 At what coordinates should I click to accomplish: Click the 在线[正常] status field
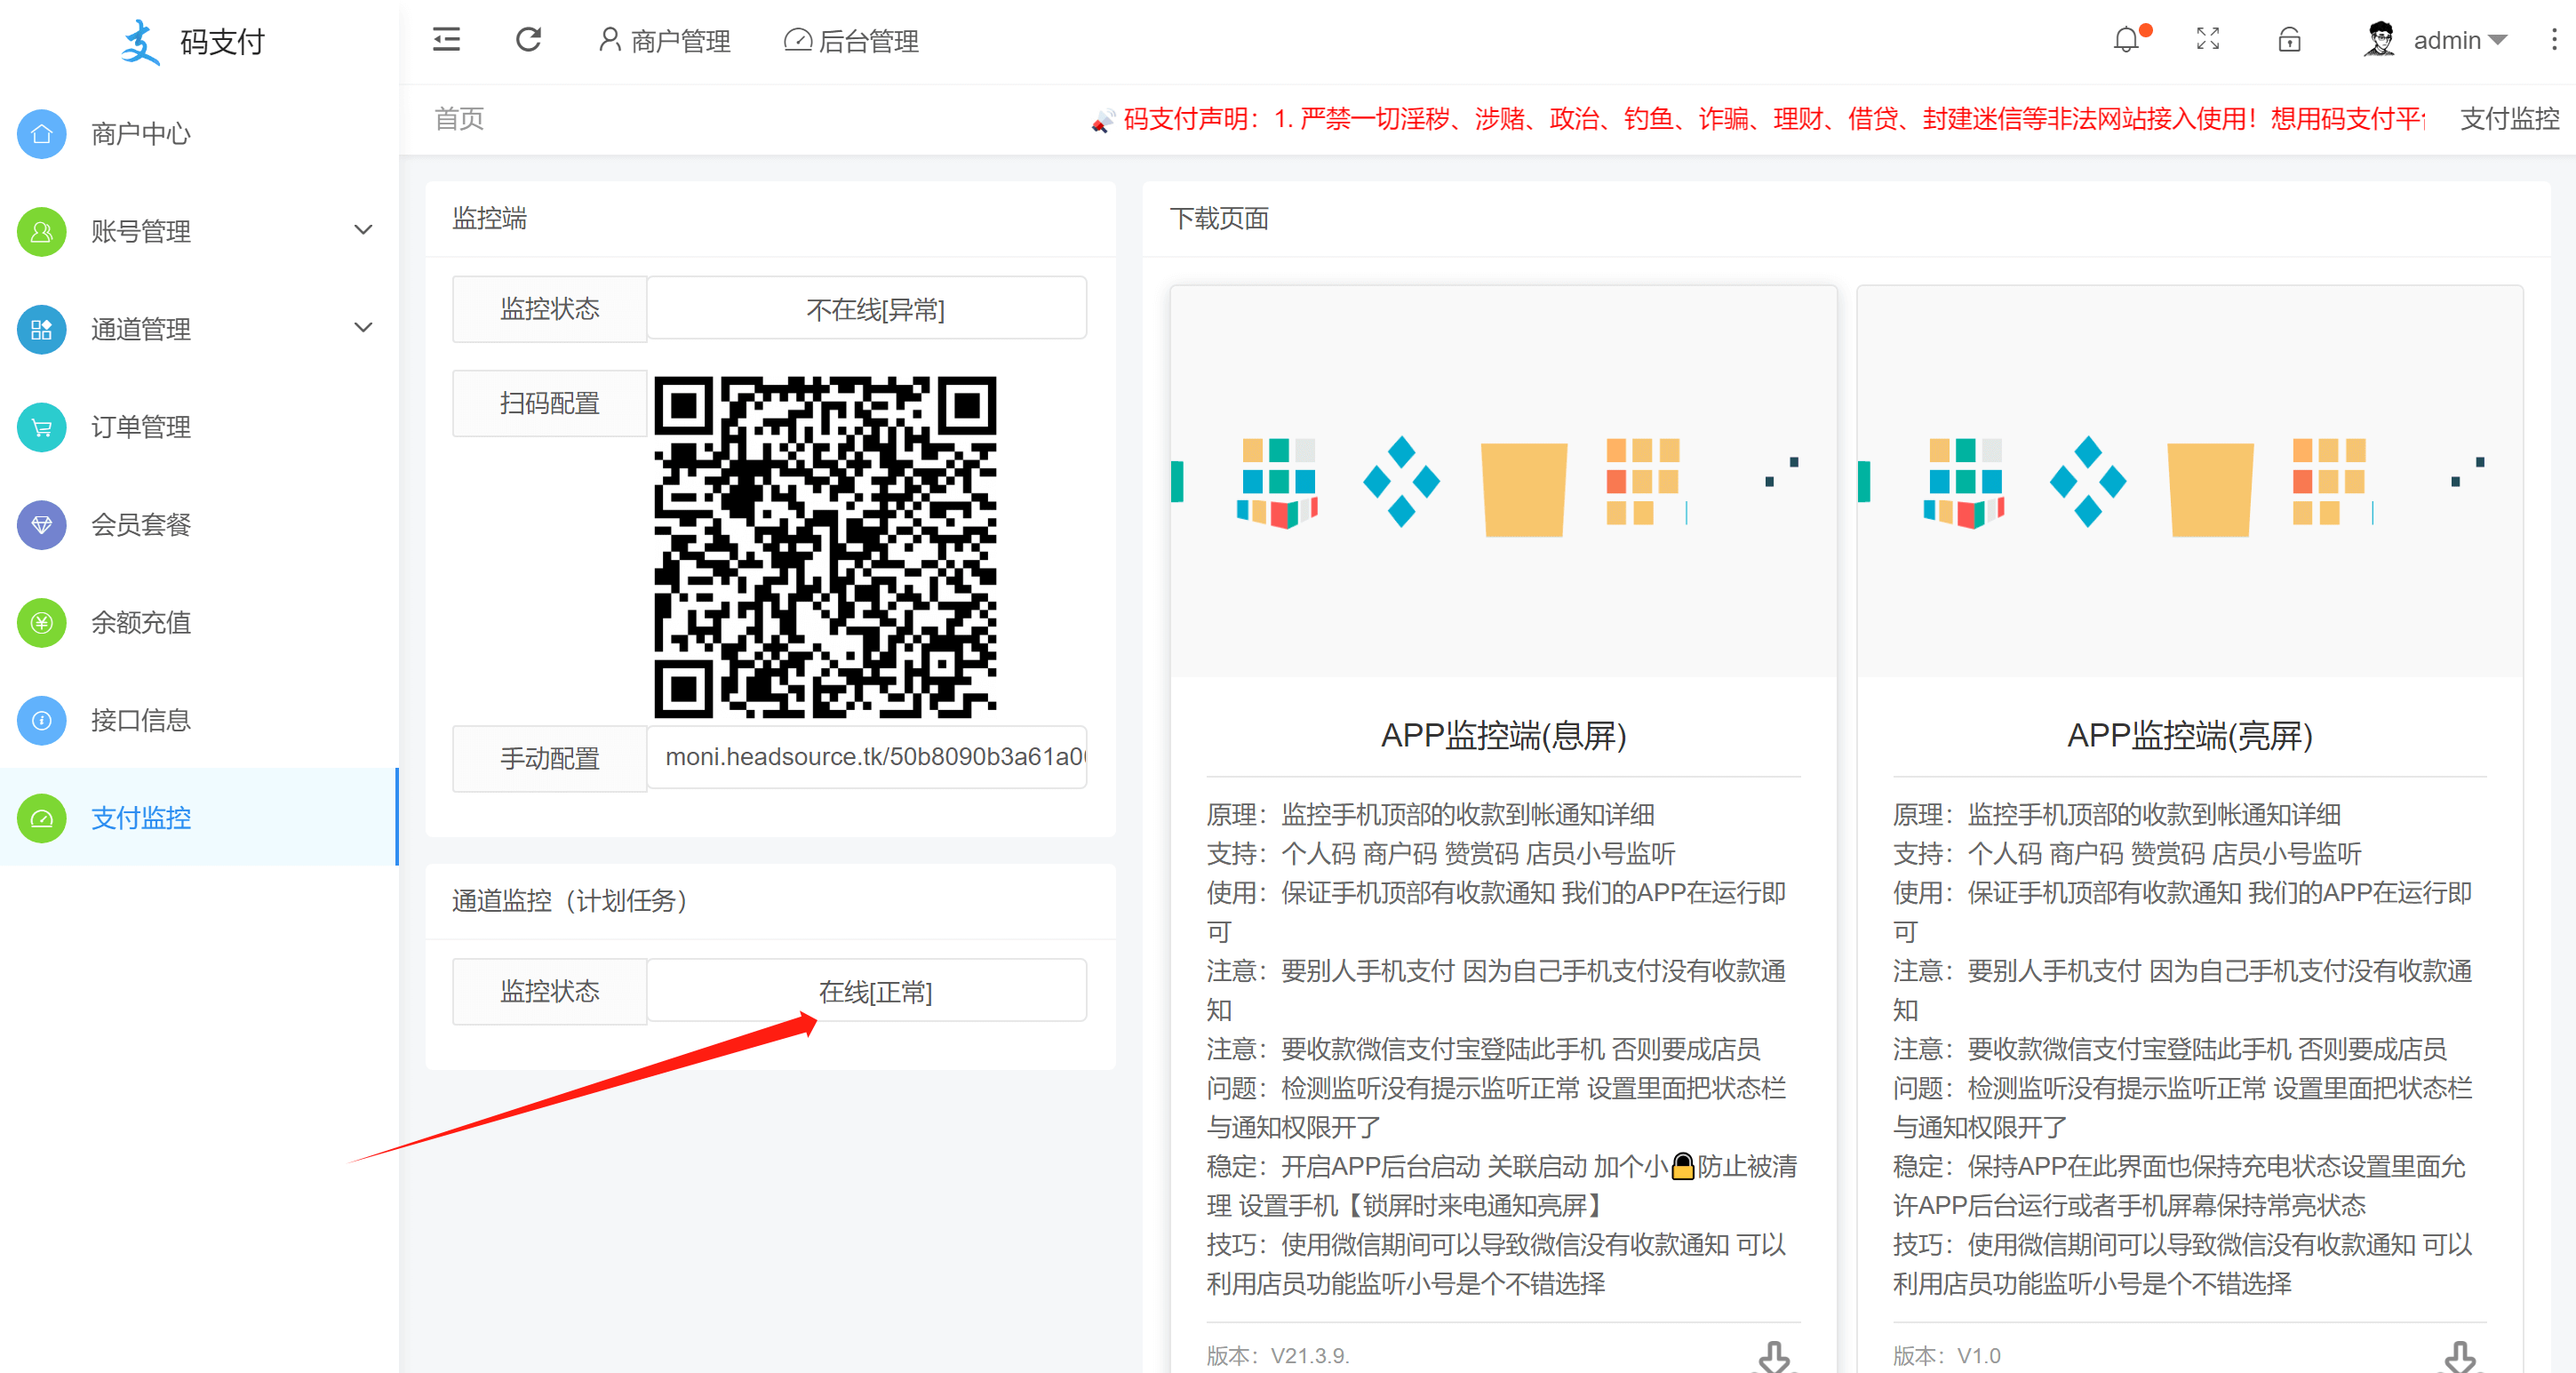click(x=867, y=991)
